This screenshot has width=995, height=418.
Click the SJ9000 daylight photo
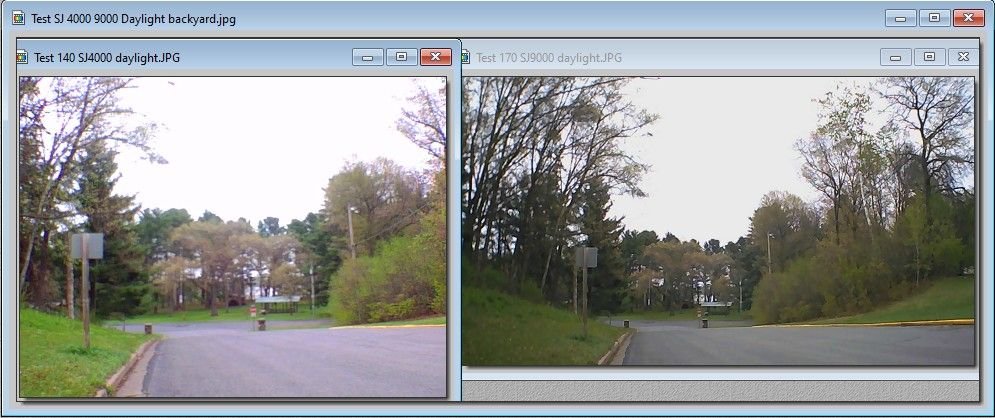(718, 221)
